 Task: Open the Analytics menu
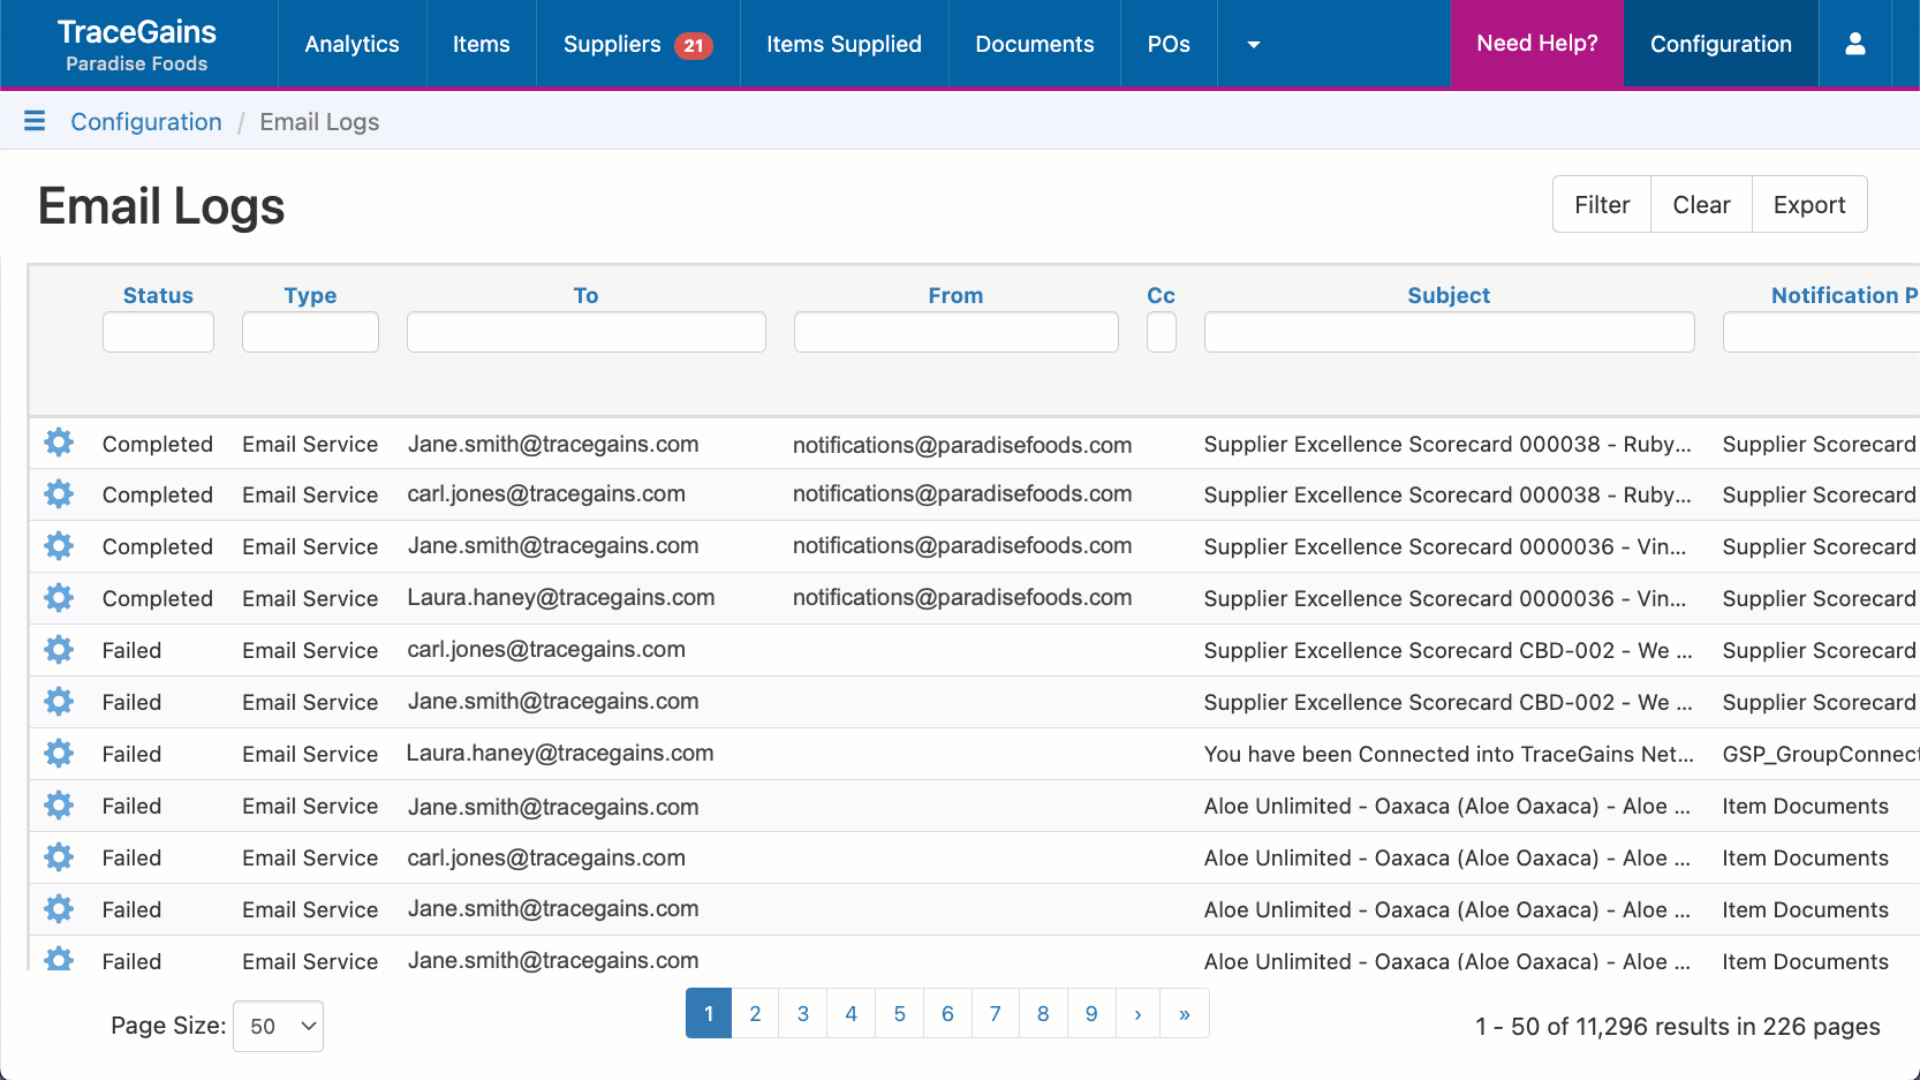[352, 44]
